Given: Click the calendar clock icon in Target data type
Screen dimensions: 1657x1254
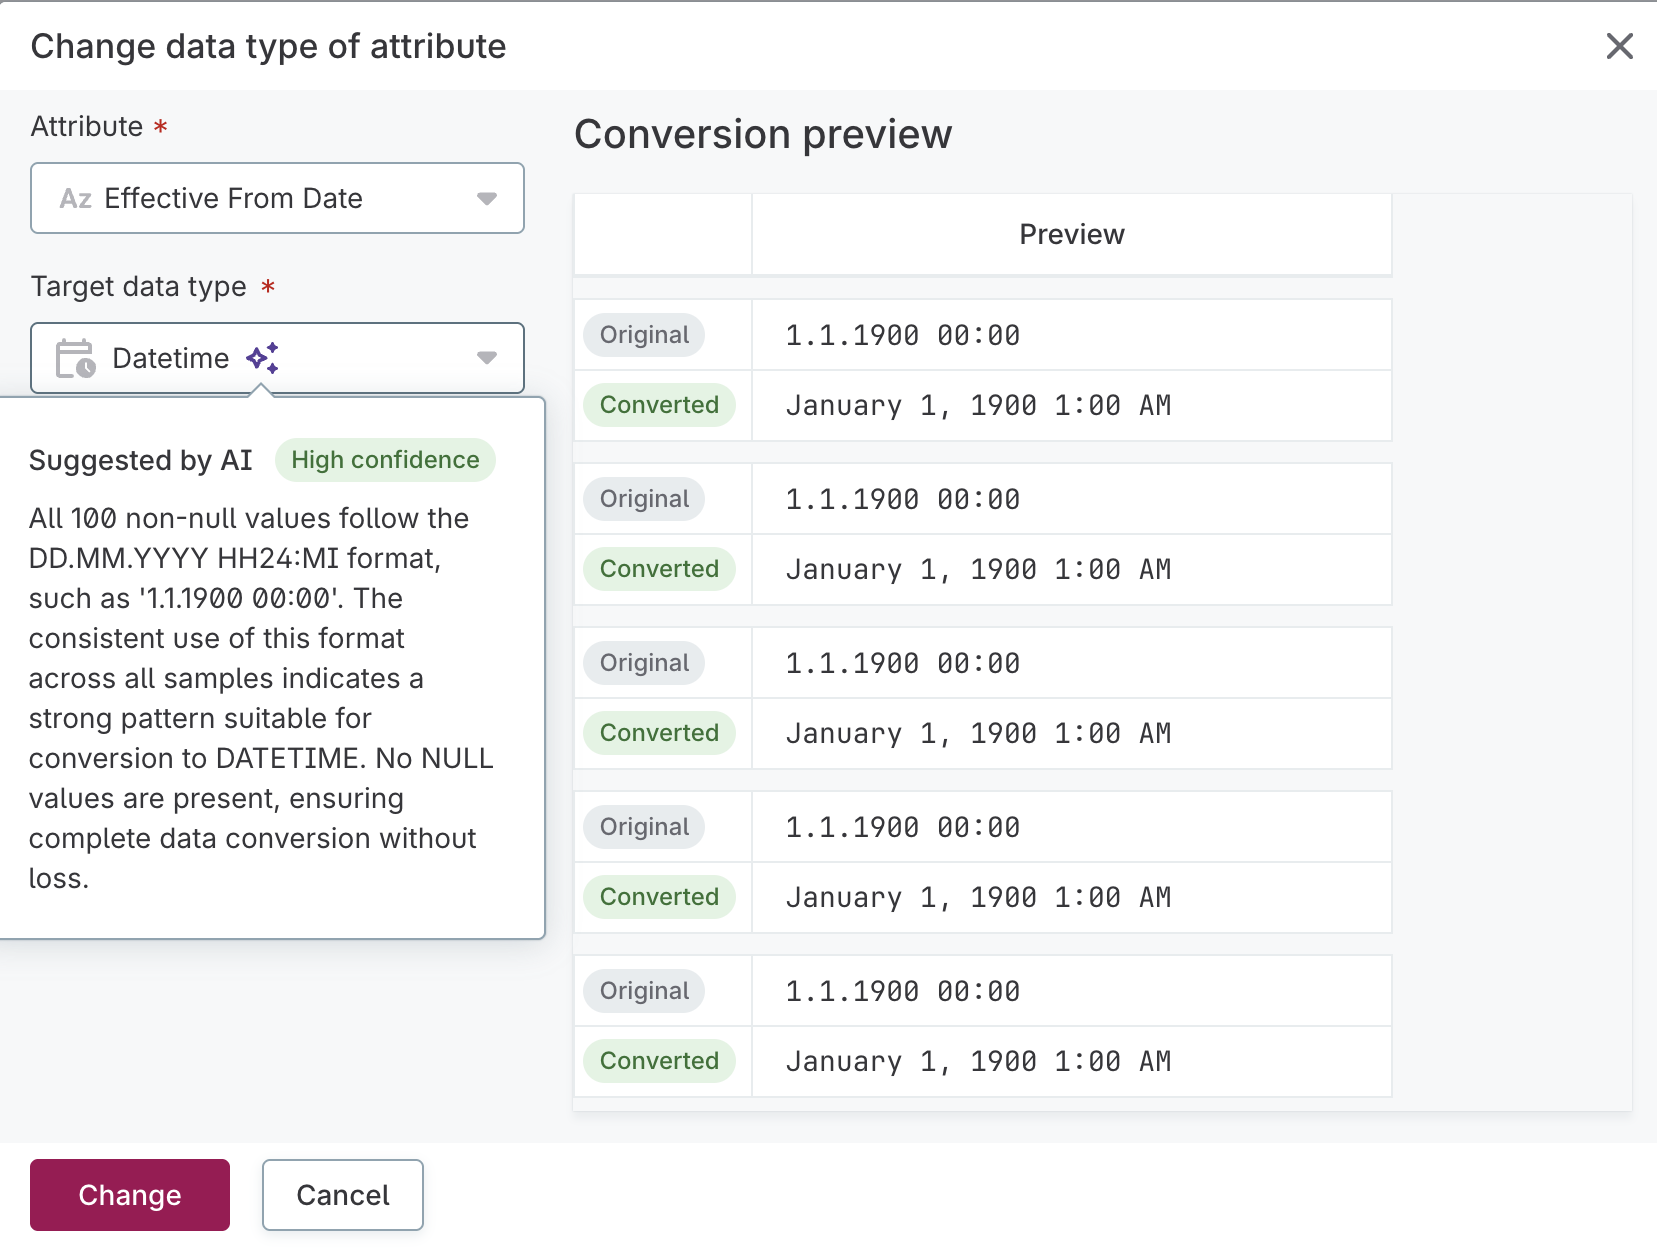Looking at the screenshot, I should [x=75, y=358].
